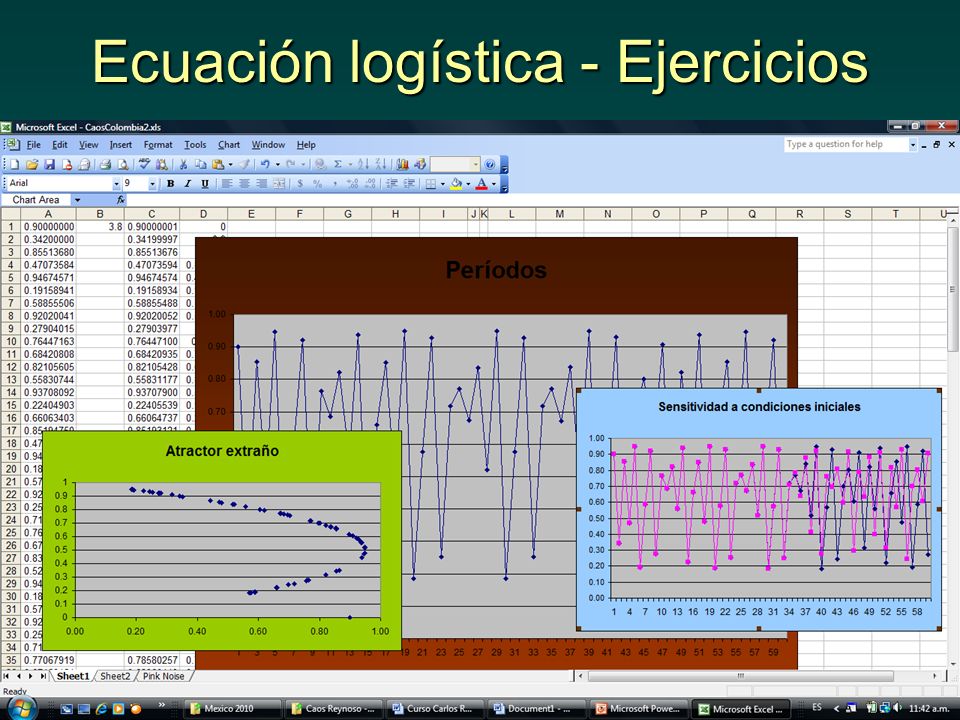
Task: Open Print Preview from toolbar
Action: coord(122,164)
